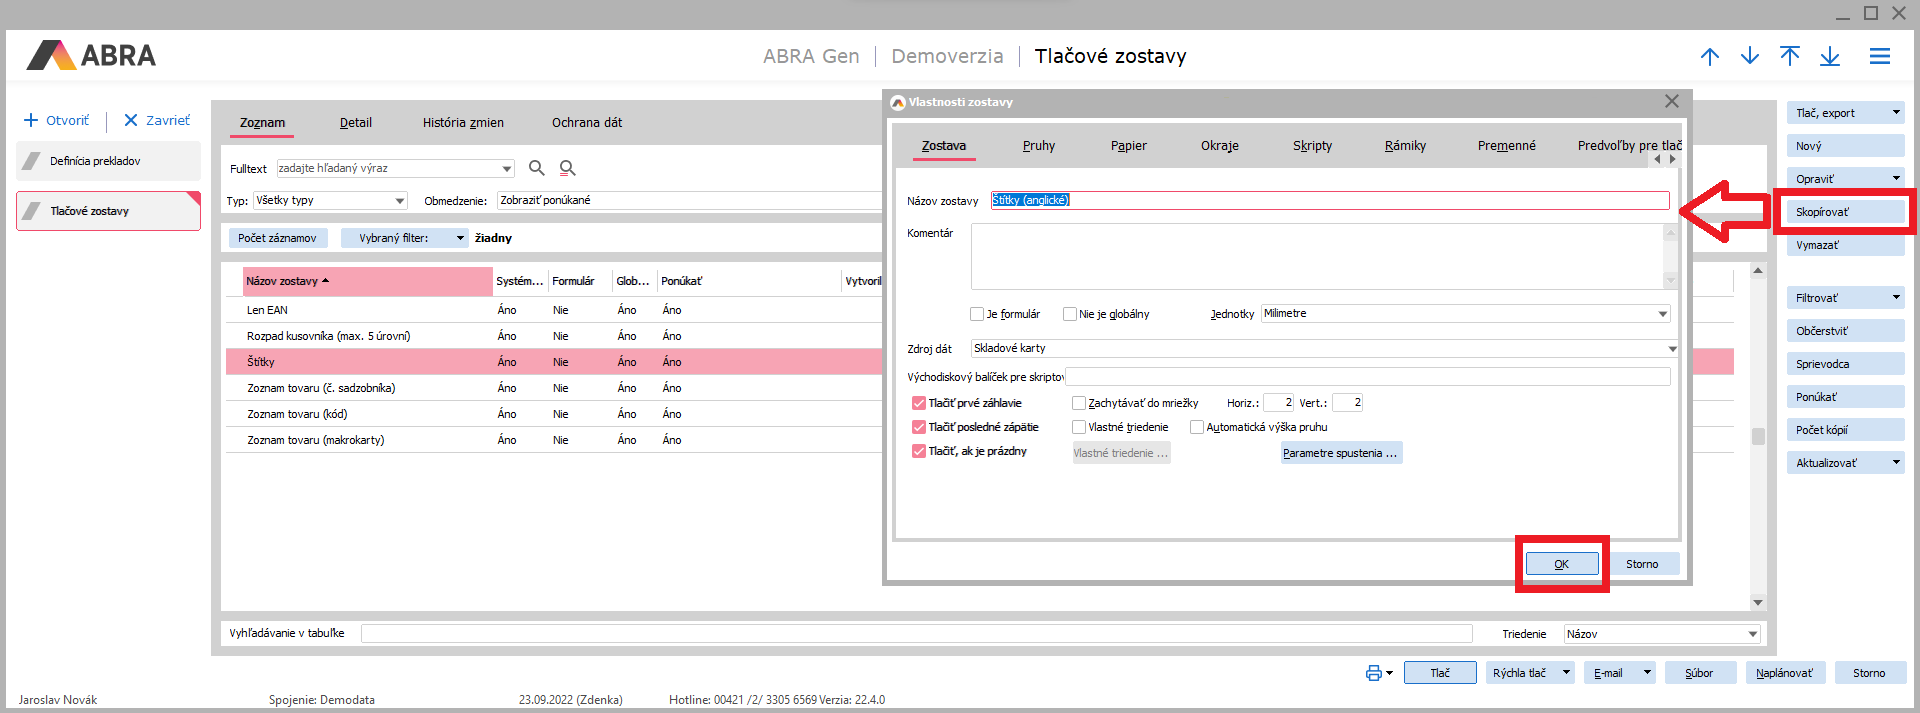Close the Vlastnosti zostavy dialog

(x=1671, y=101)
